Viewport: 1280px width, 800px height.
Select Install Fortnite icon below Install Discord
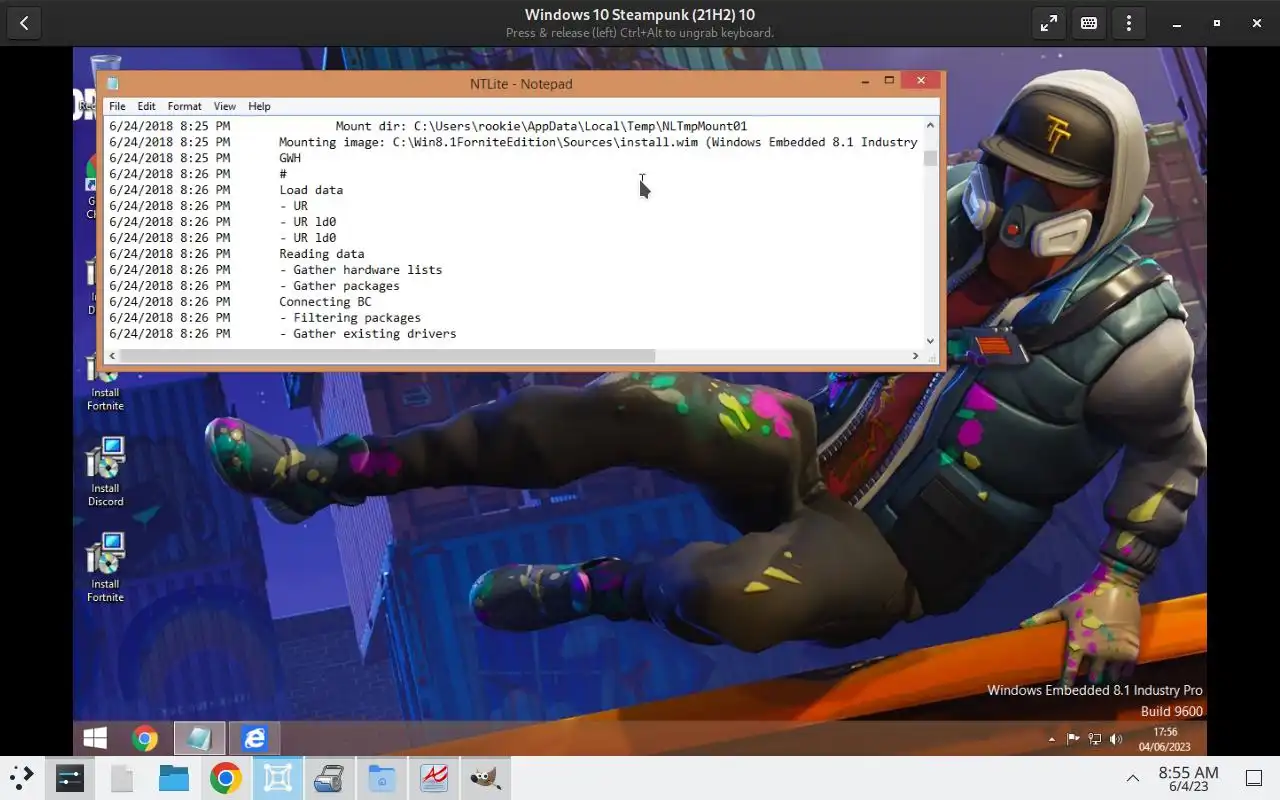(105, 567)
